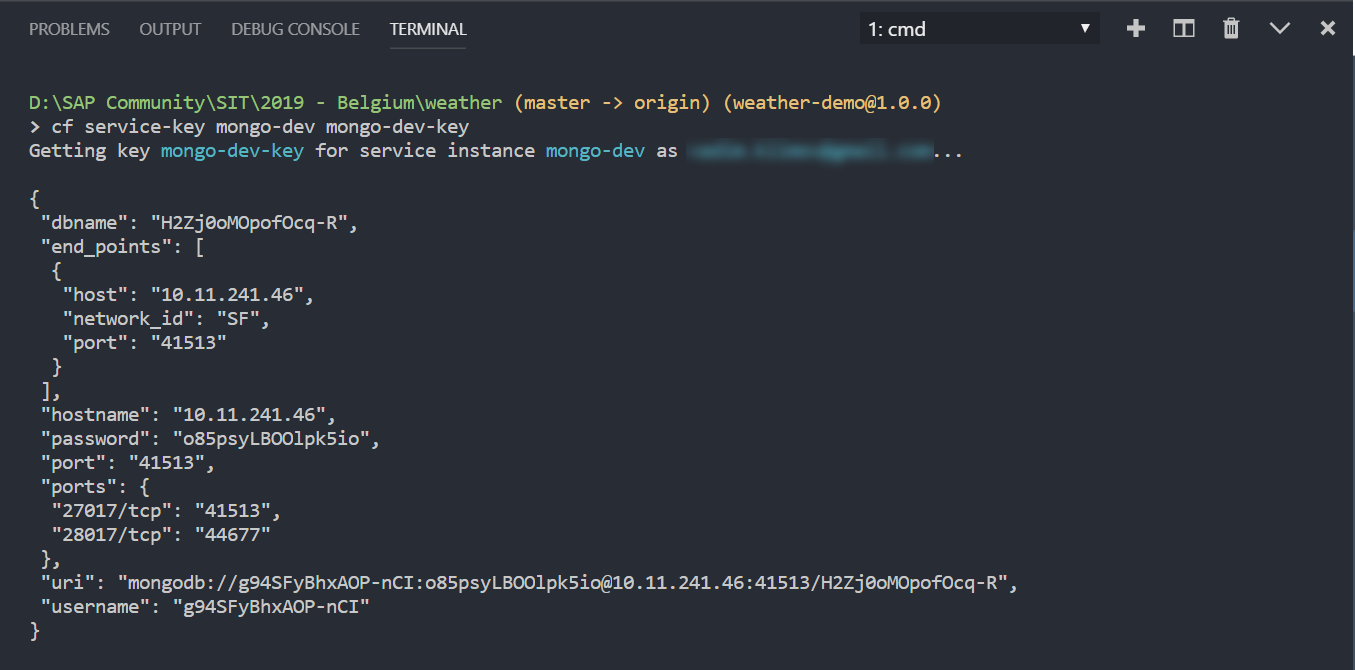Click the username value 'g94SFyBhxAOP-nCI'
Screen dimensions: 1355x670
click(x=271, y=607)
